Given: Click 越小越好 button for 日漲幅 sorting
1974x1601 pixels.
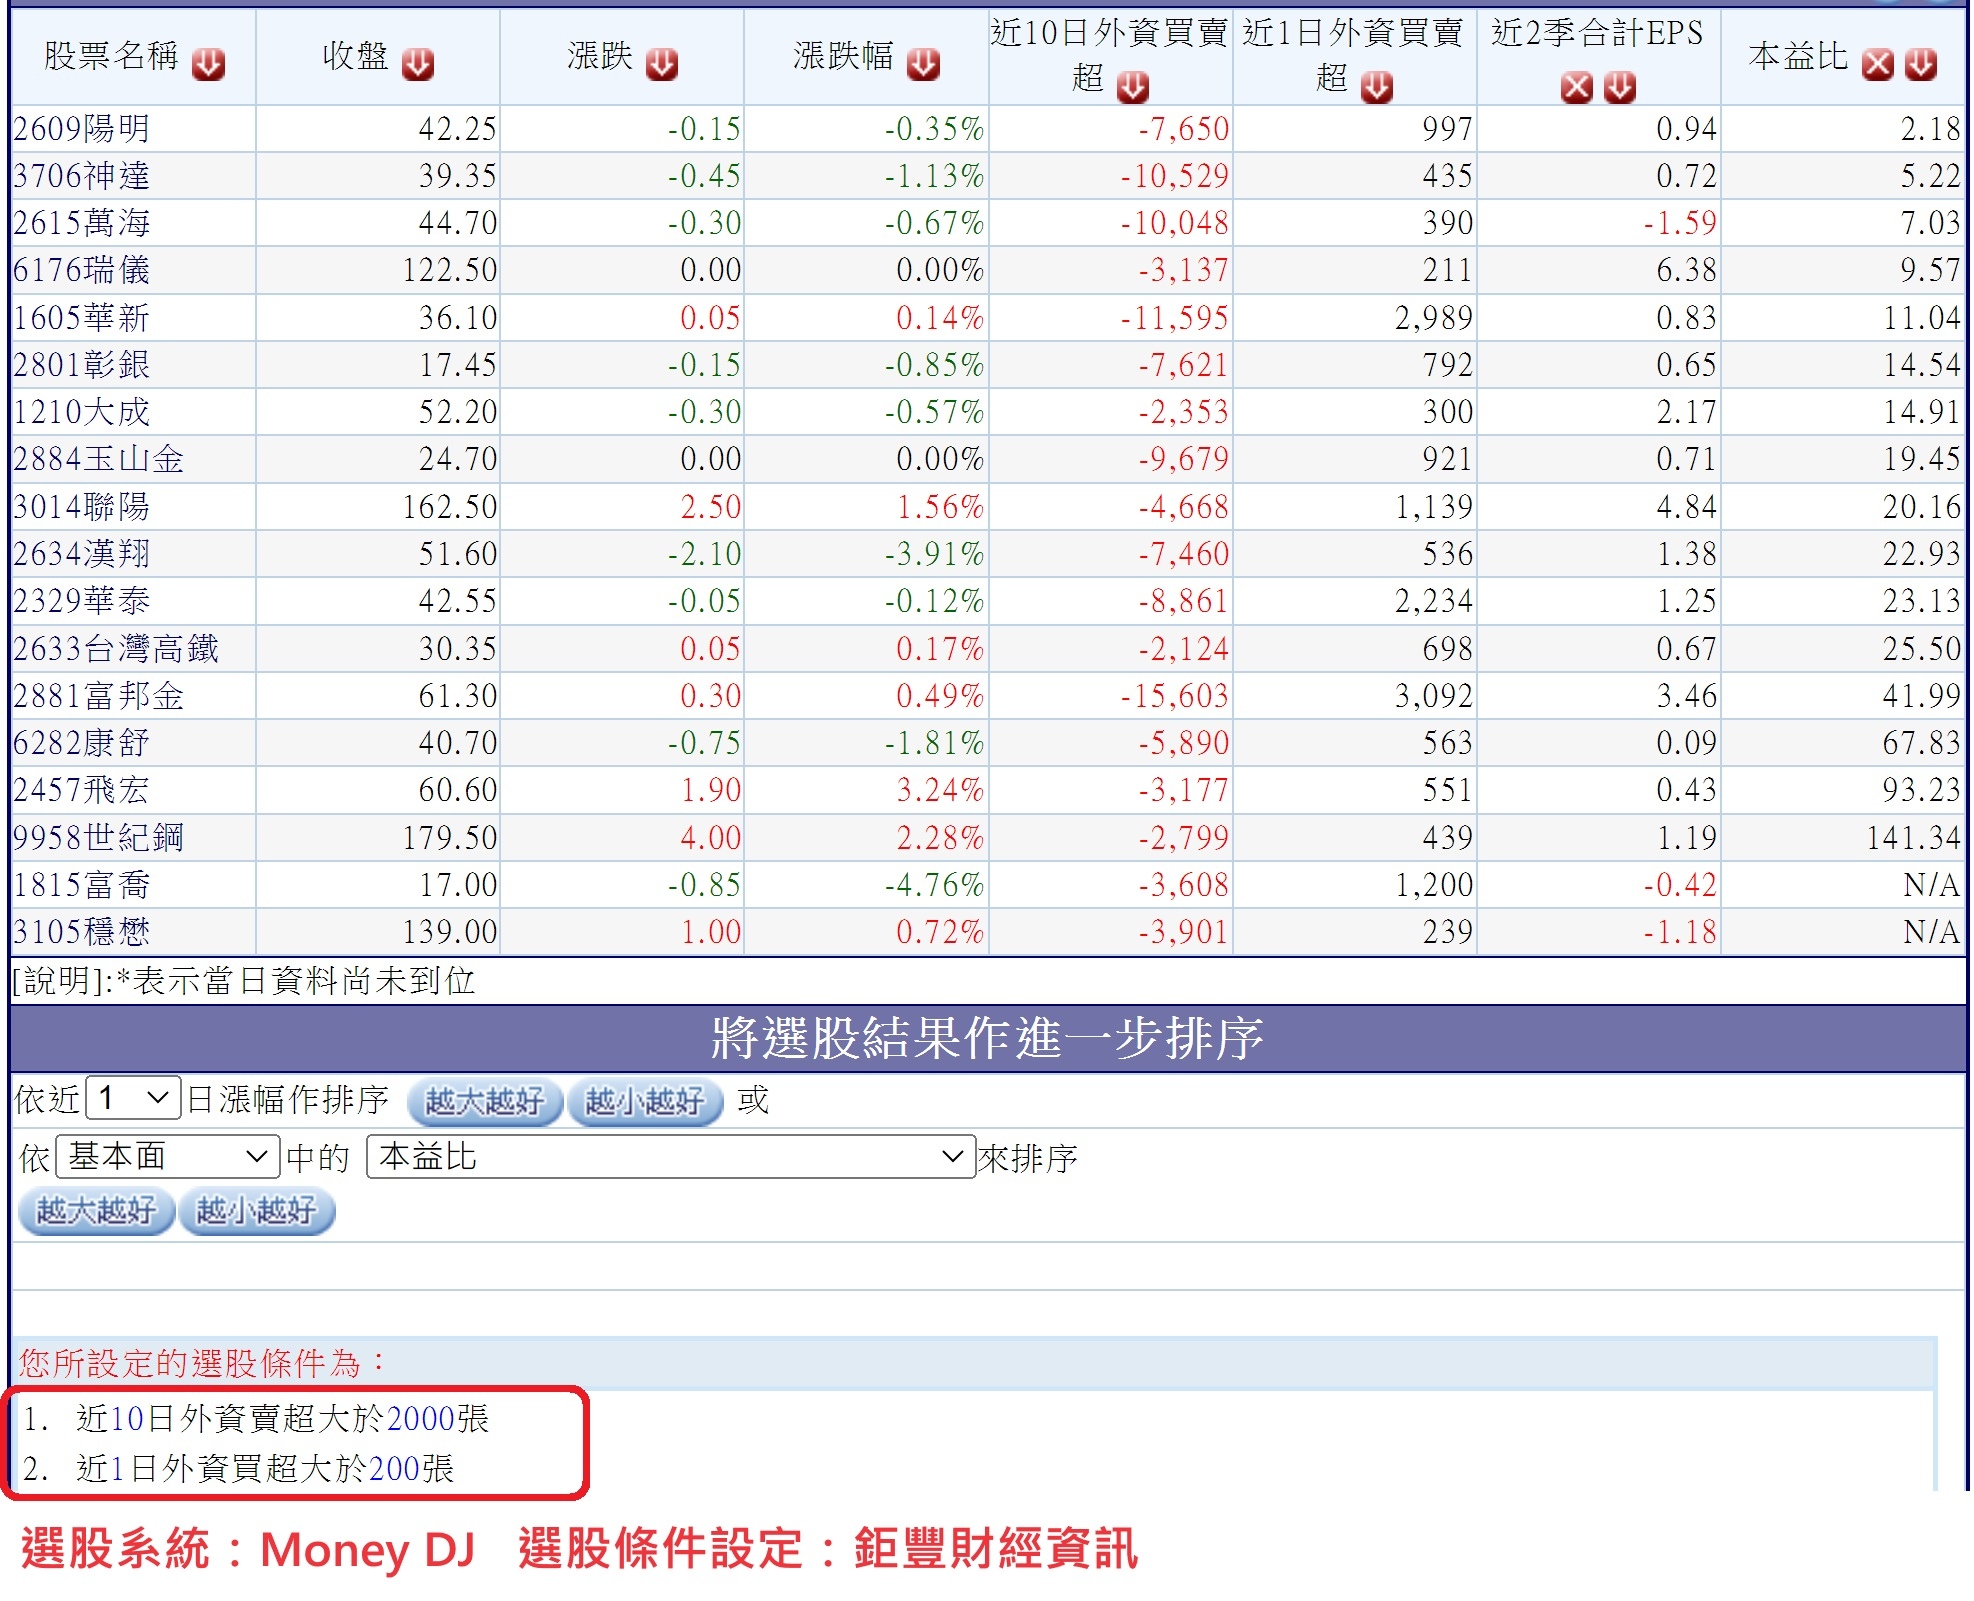Looking at the screenshot, I should [x=645, y=1101].
